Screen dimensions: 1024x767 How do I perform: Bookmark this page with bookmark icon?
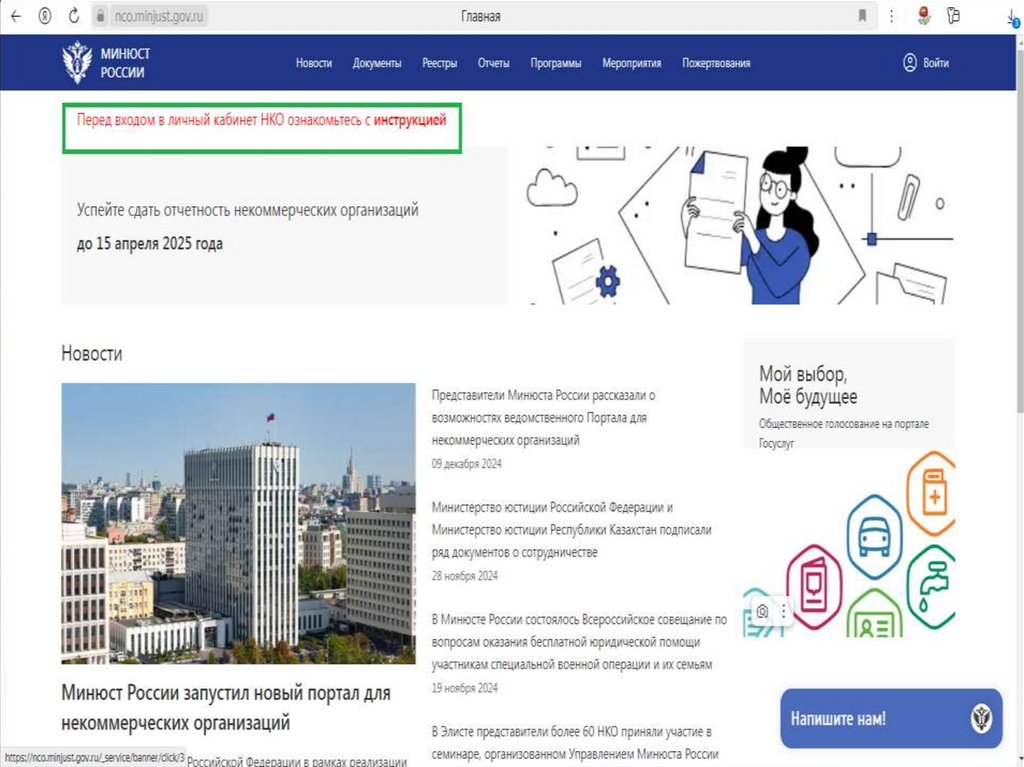click(862, 16)
